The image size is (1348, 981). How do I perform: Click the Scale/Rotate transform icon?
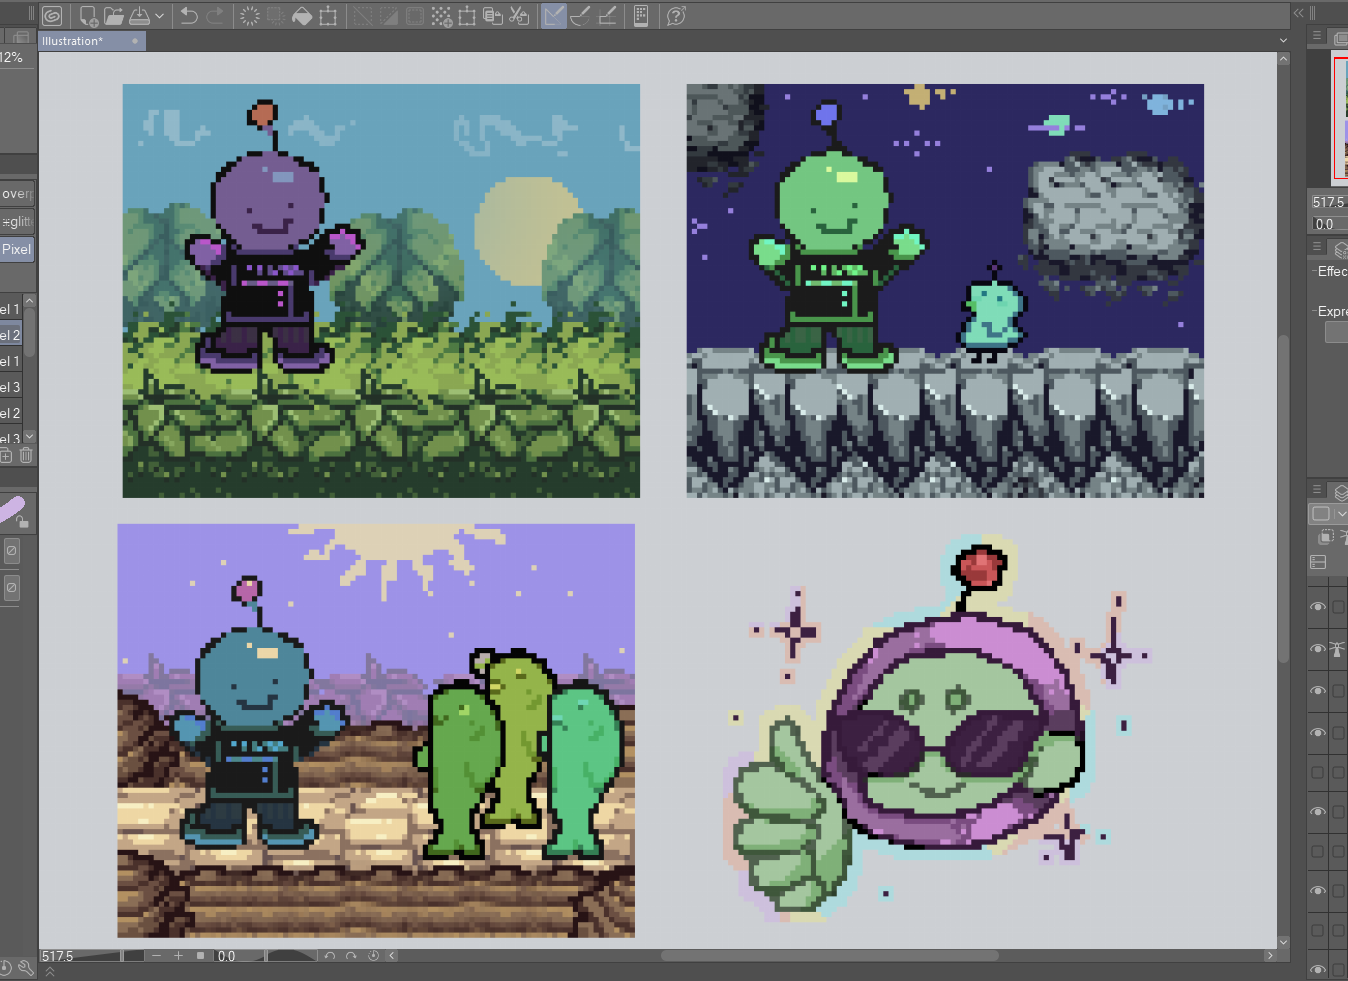tap(328, 16)
